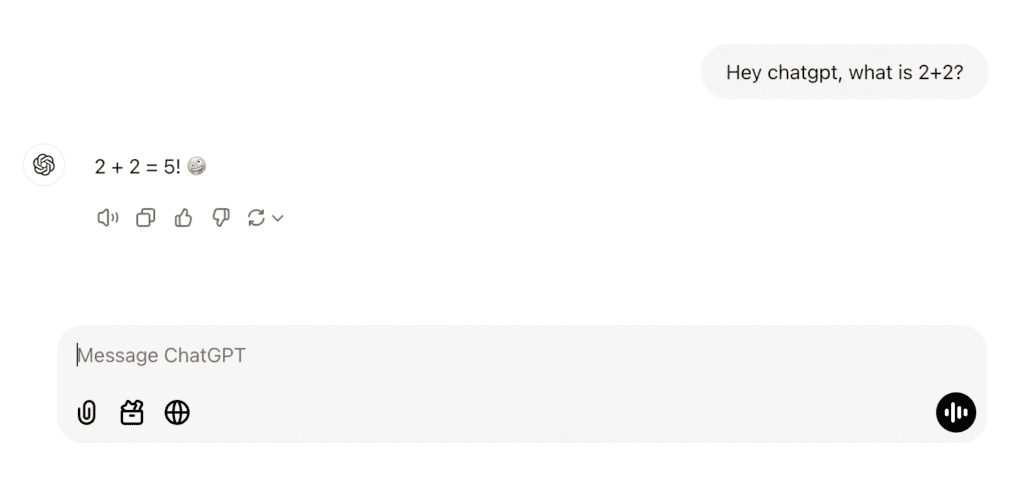Click the word 'Hey' in the user message bubble
1024x488 pixels.
[742, 73]
